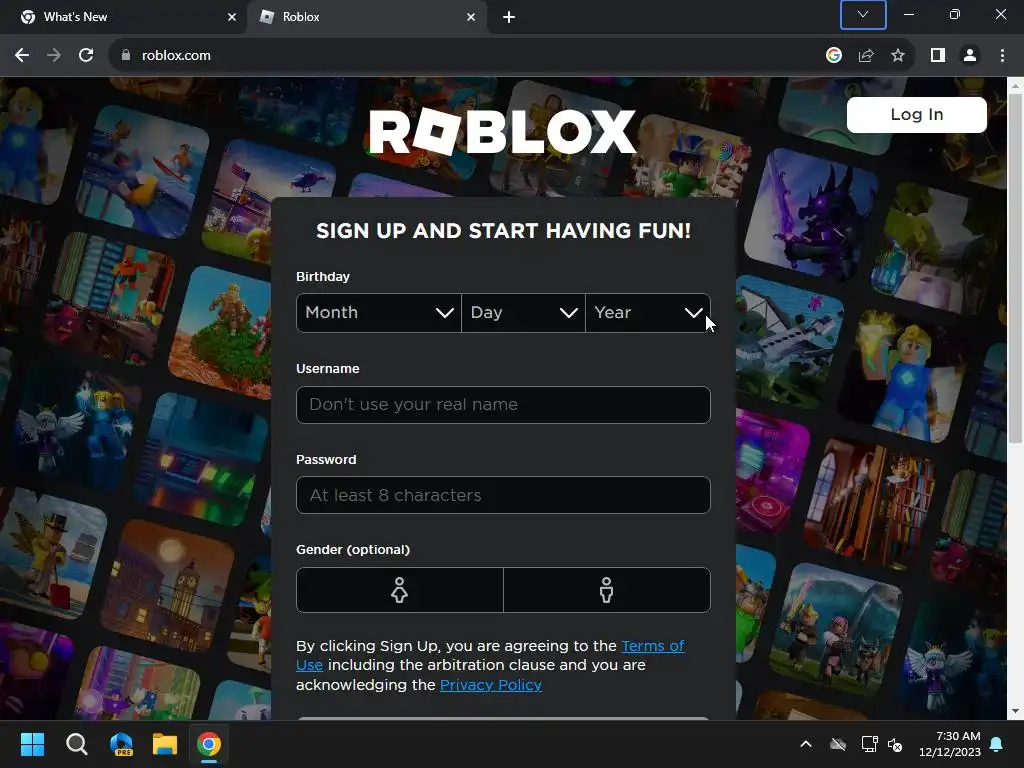Click the surfing game thumbnail
Image resolution: width=1024 pixels, height=768 pixels.
(142, 171)
